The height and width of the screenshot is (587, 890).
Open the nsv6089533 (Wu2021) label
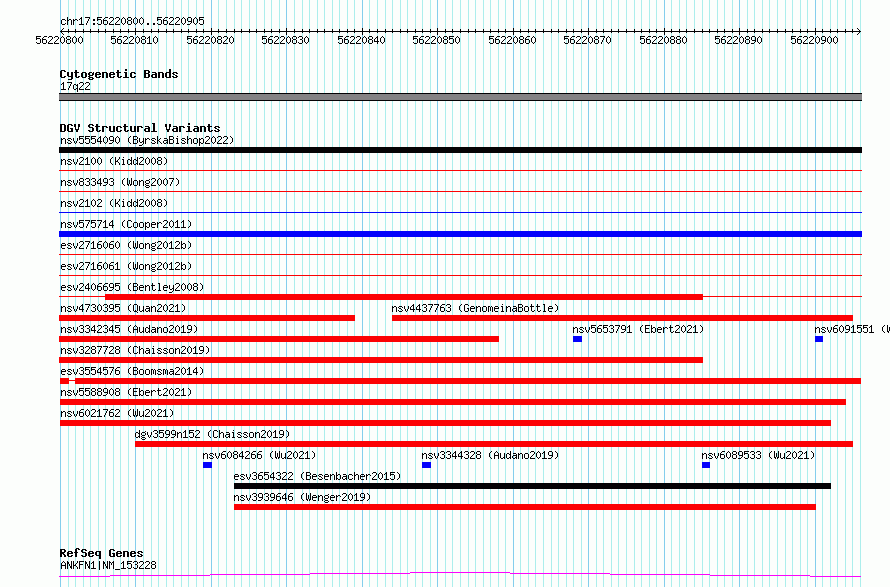[x=758, y=455]
